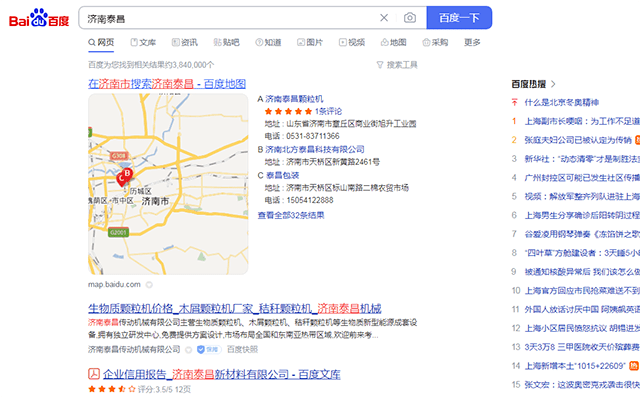Switch to the 文库 tab

click(x=143, y=42)
